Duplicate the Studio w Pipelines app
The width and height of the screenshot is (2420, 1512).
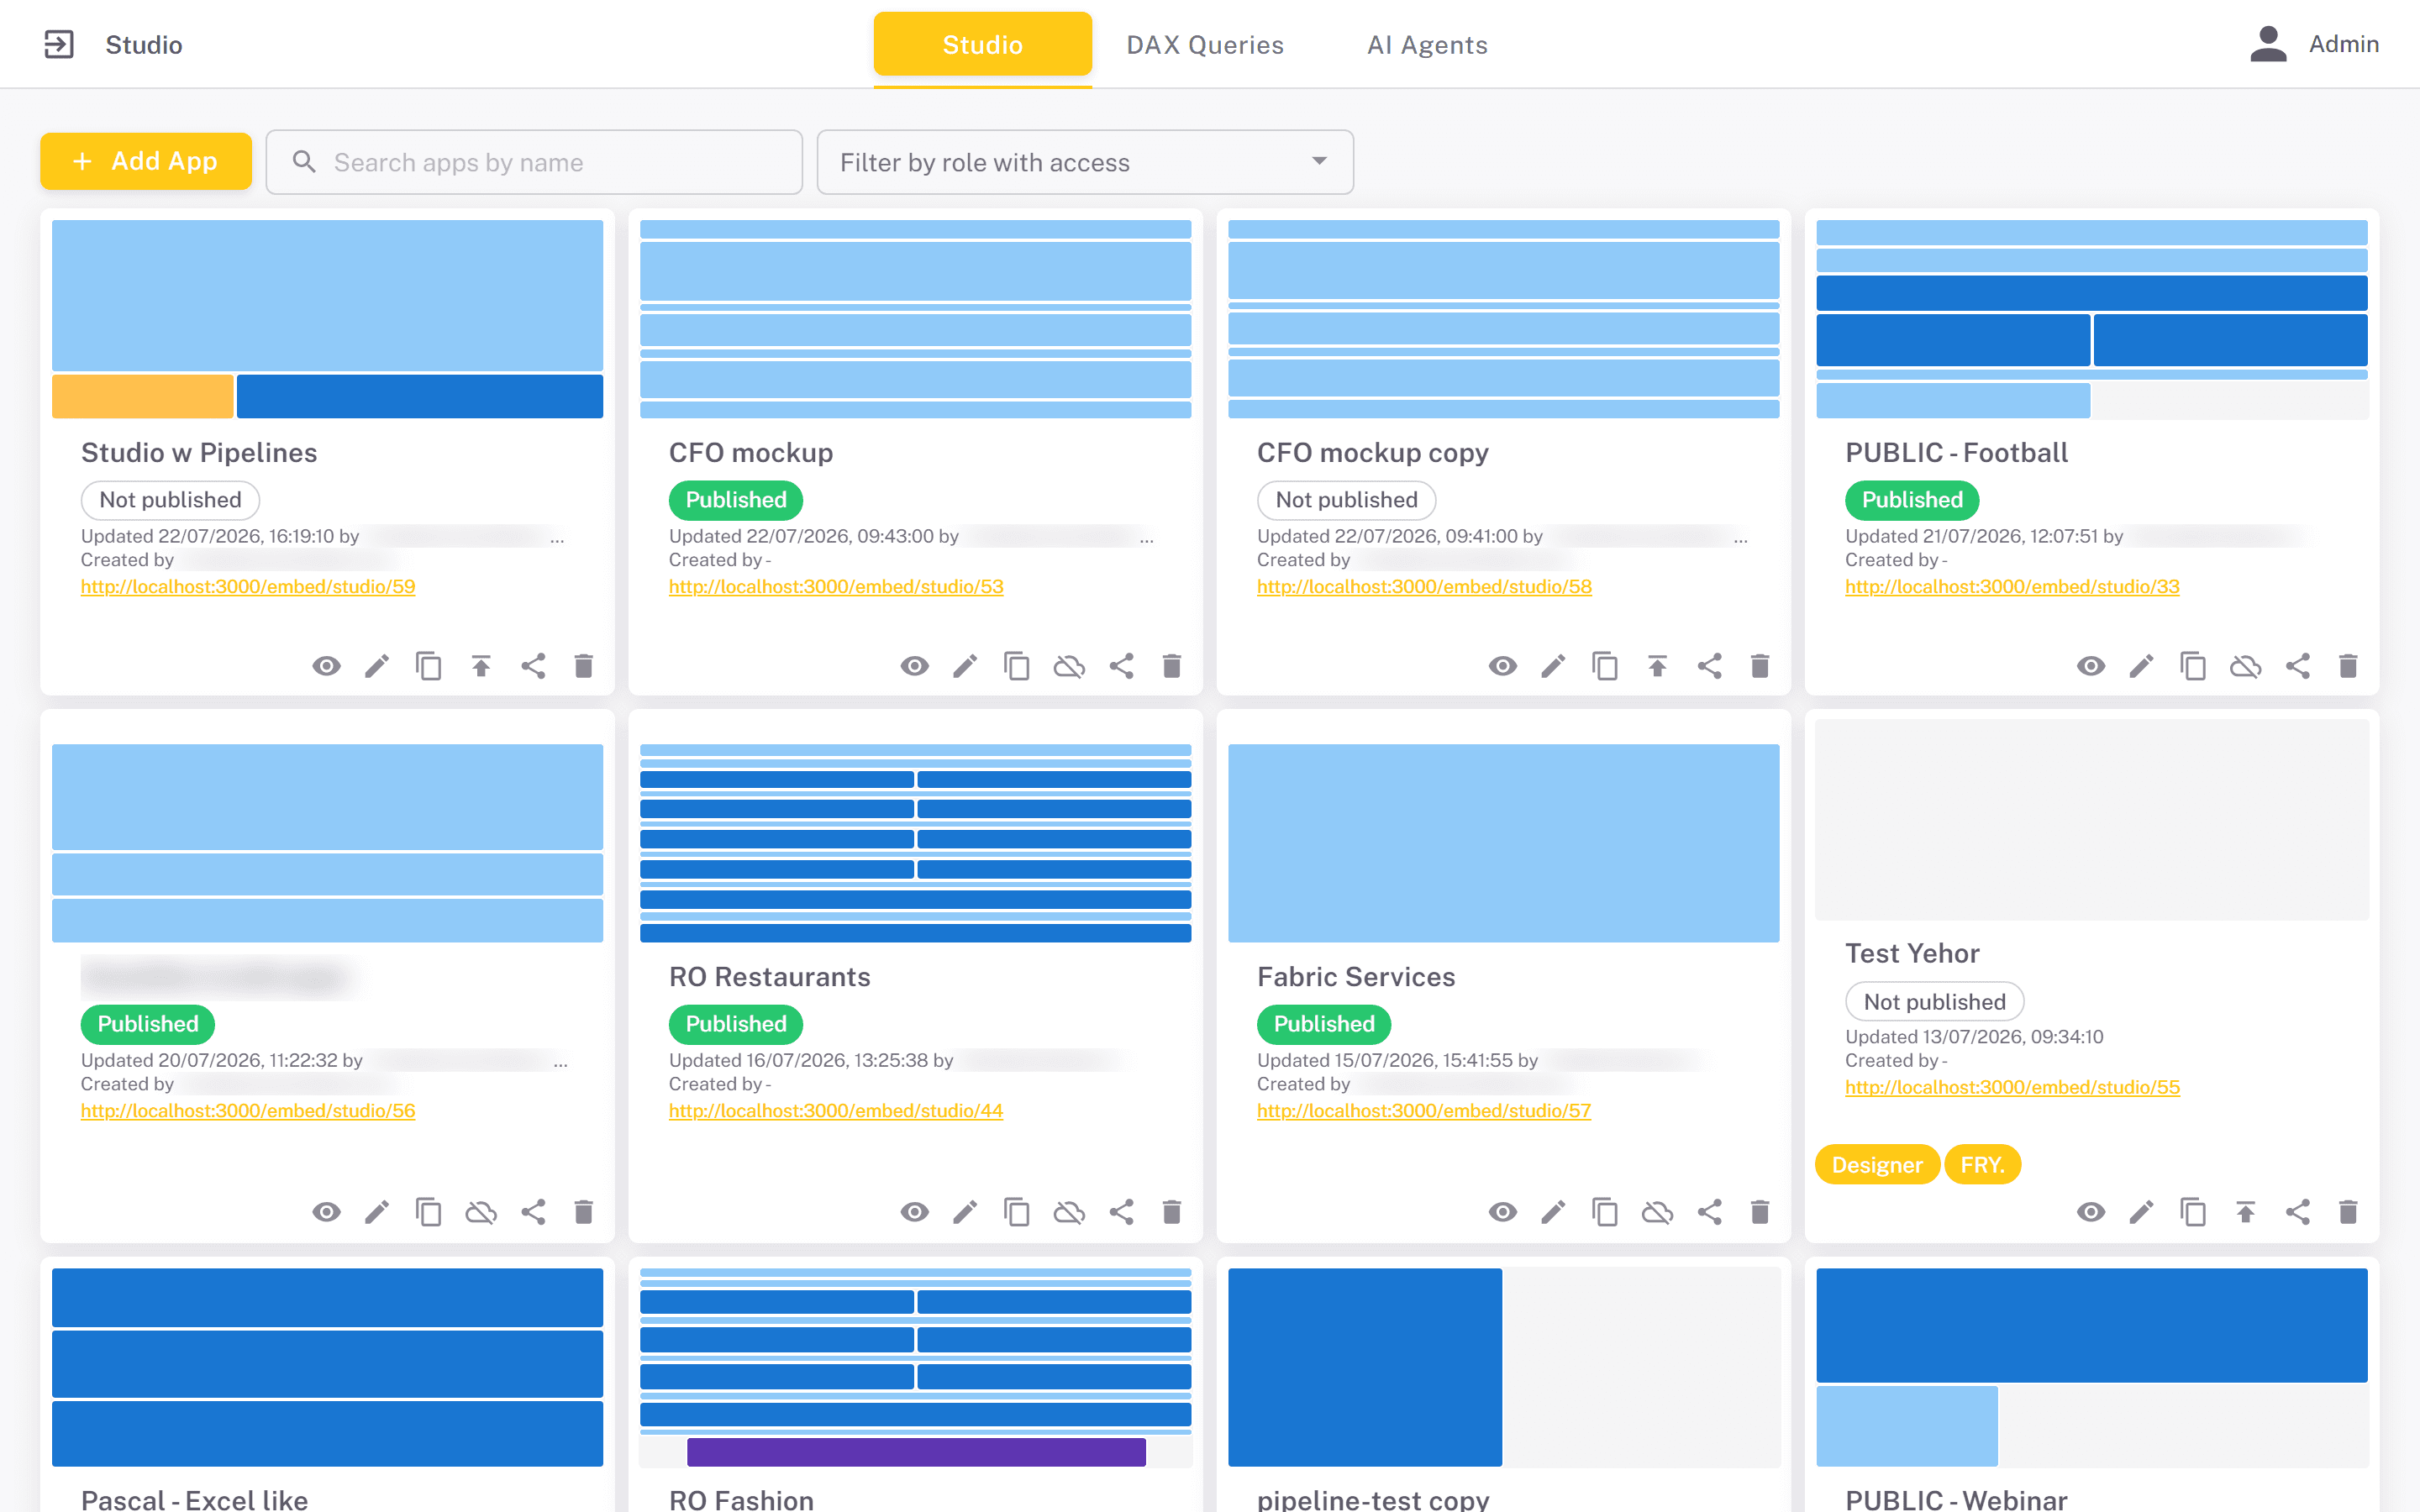point(429,666)
